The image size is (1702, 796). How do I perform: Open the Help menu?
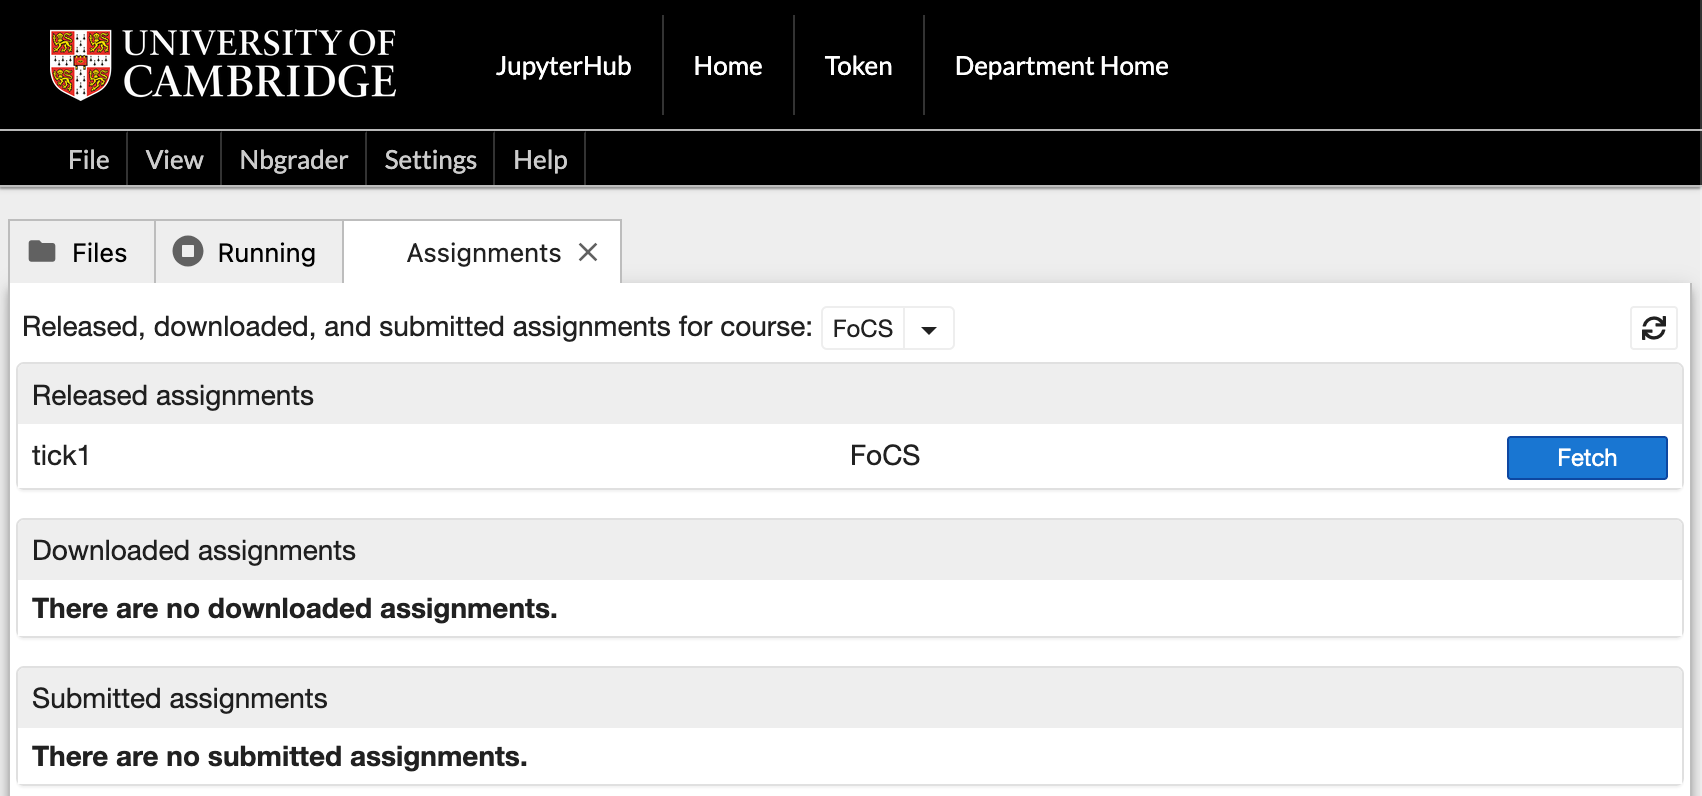click(x=540, y=160)
